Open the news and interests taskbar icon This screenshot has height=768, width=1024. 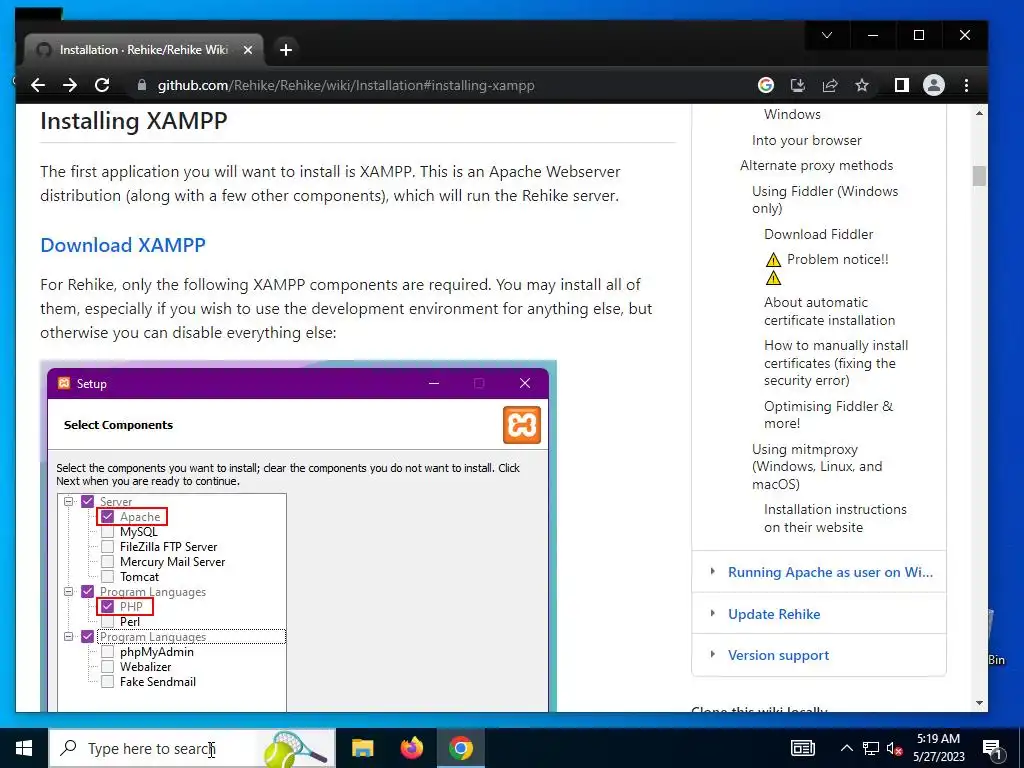803,748
